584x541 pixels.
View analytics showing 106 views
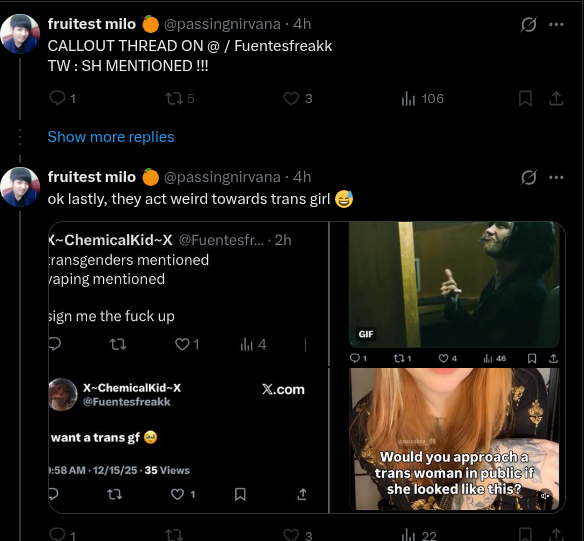click(x=422, y=99)
